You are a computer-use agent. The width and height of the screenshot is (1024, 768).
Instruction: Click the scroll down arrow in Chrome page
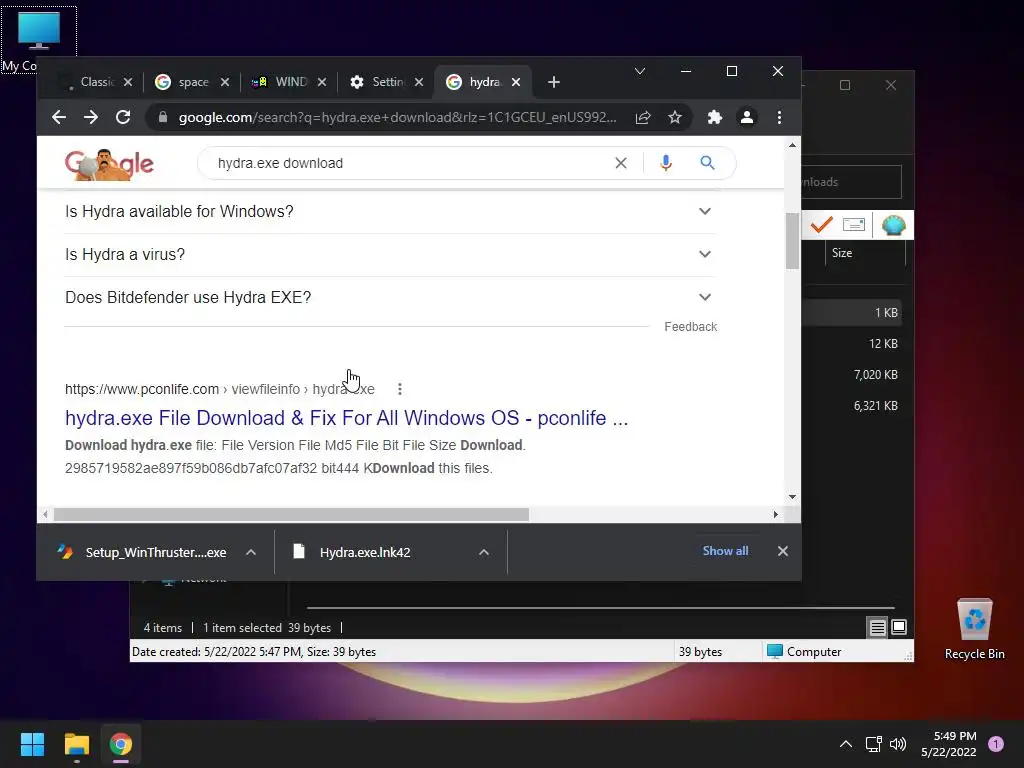pyautogui.click(x=792, y=497)
